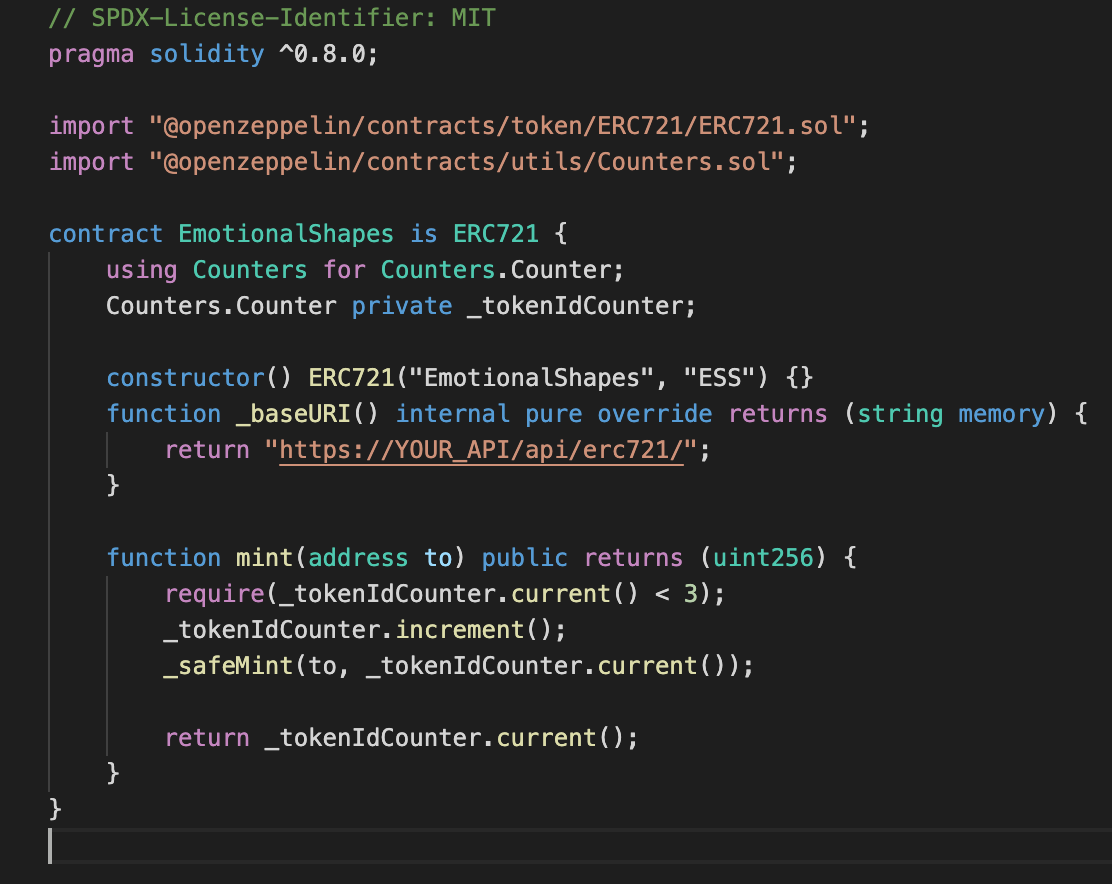
Task: Click the require statement keyword
Action: click(214, 593)
